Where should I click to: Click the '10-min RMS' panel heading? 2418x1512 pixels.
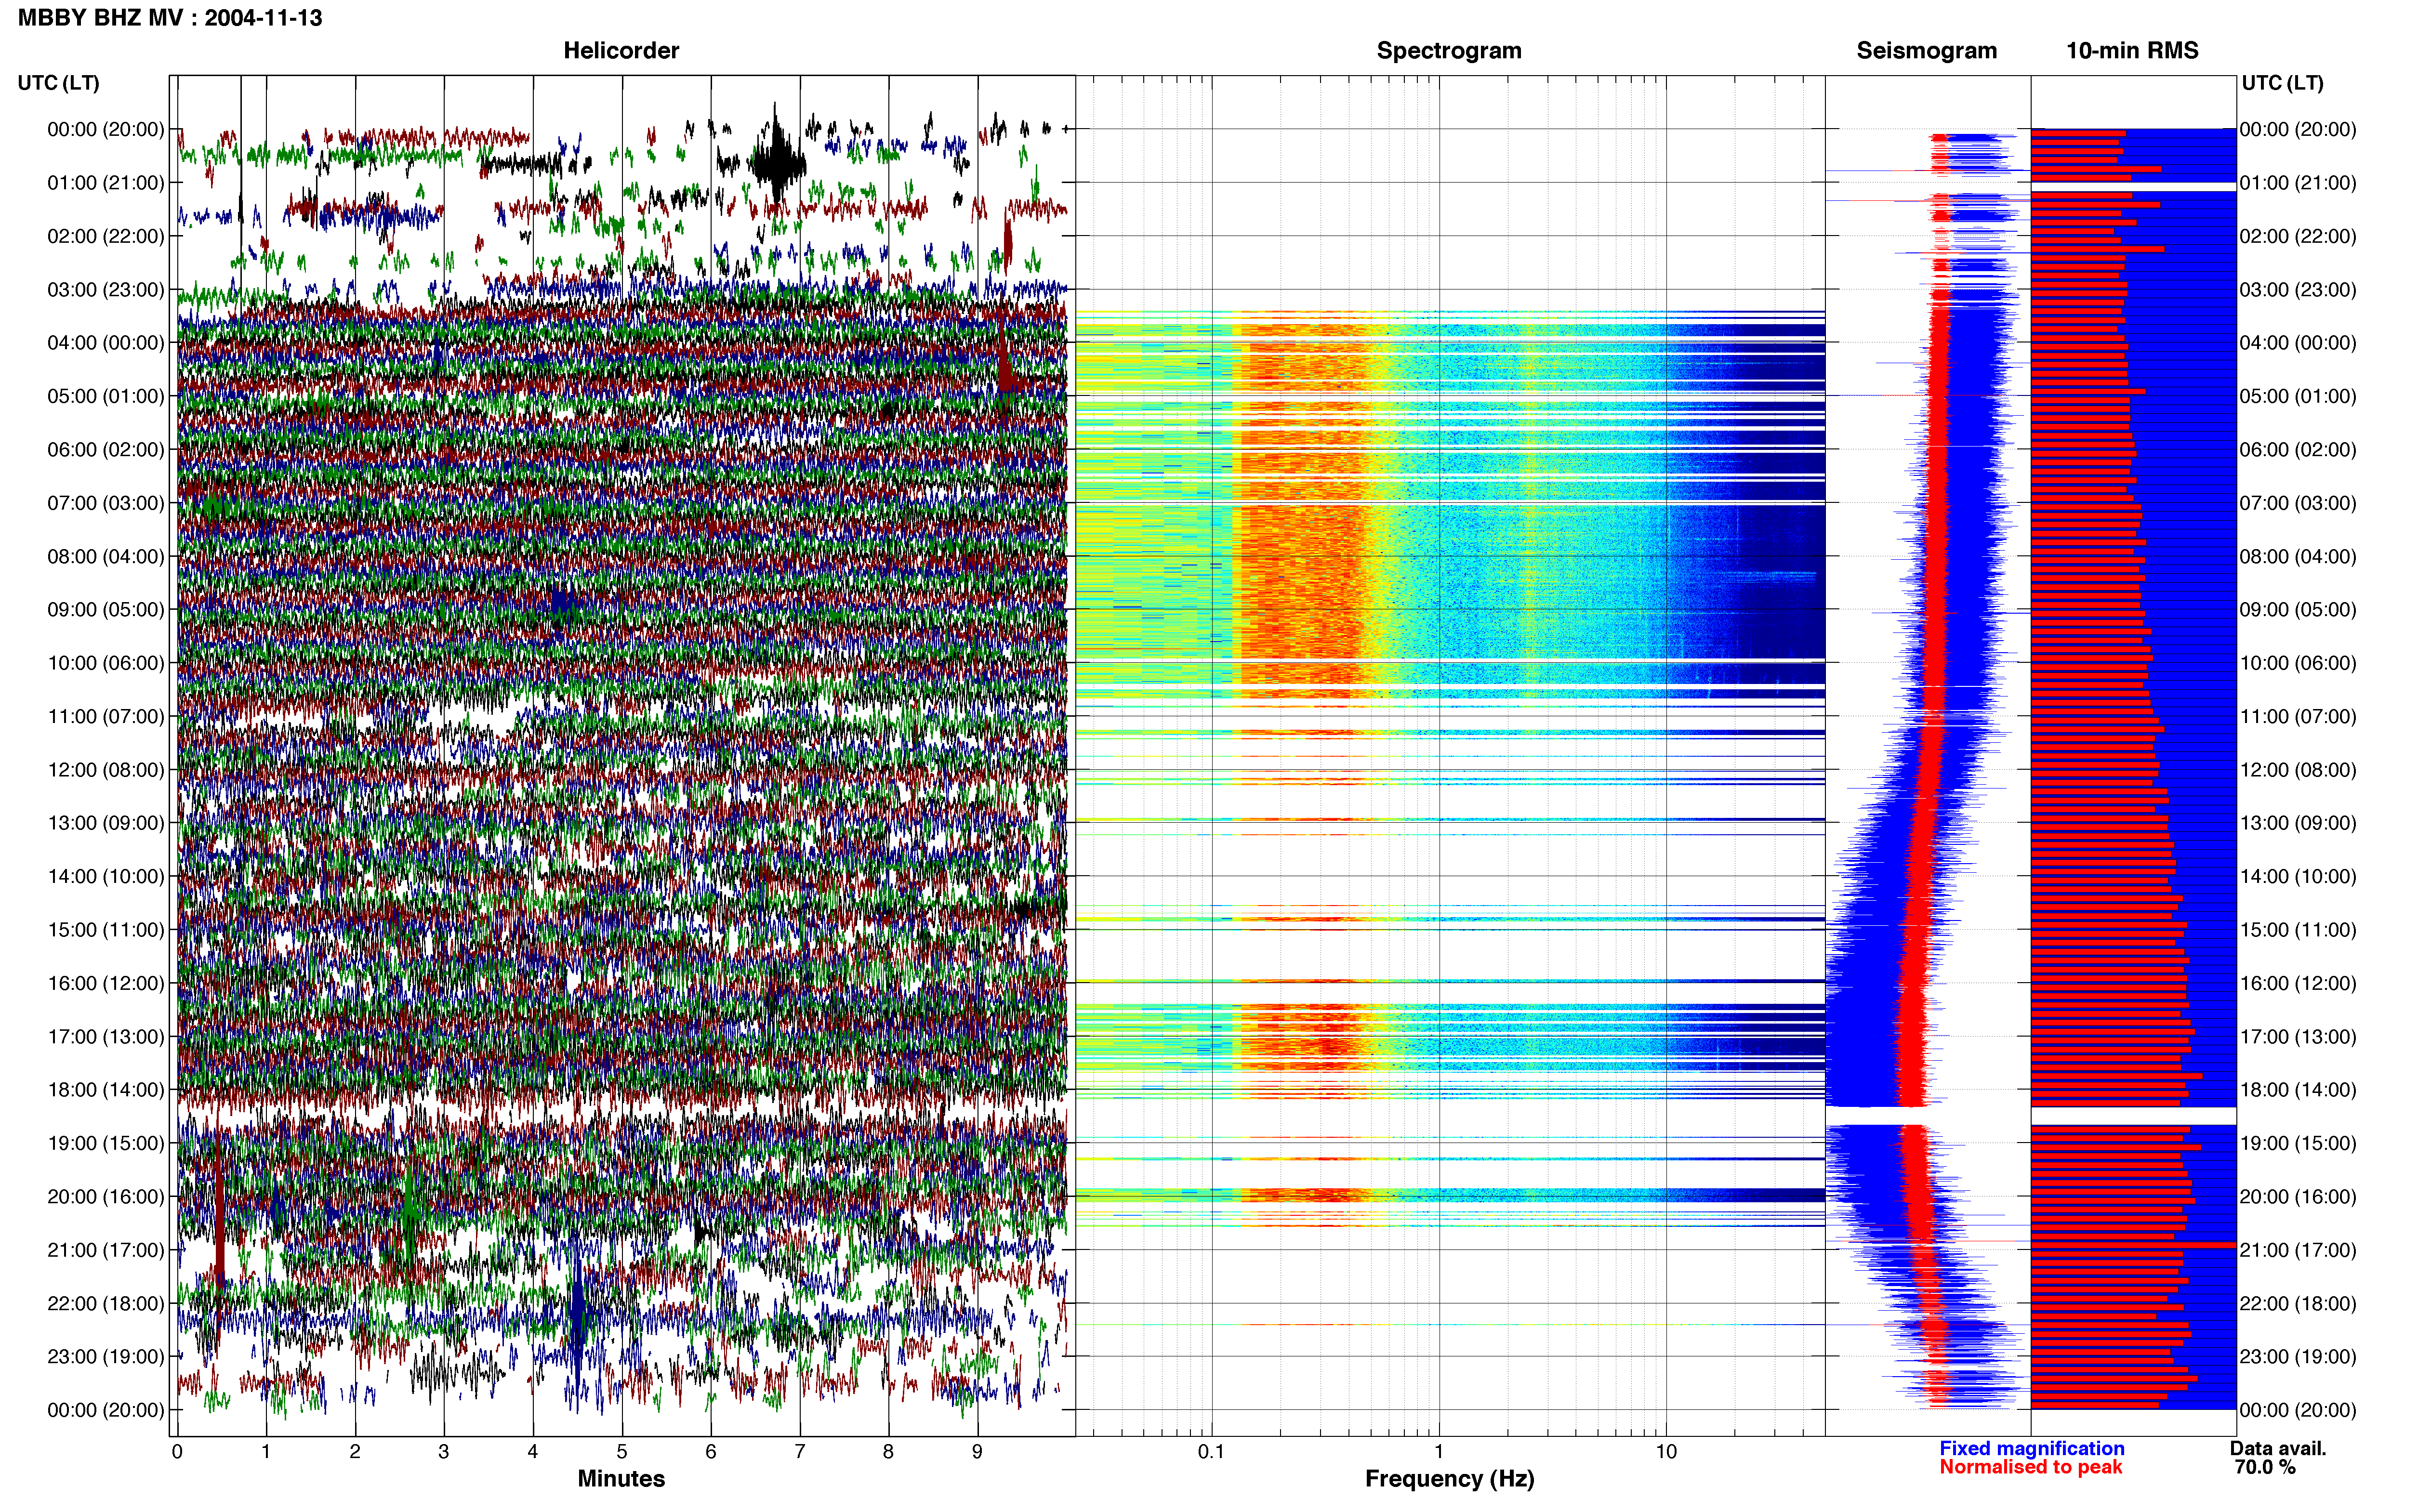[2132, 51]
